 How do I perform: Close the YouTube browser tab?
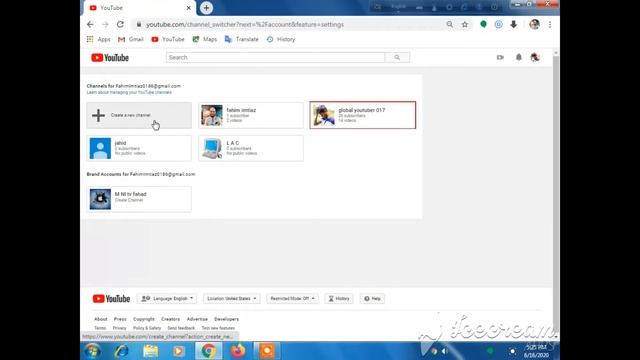[x=189, y=8]
